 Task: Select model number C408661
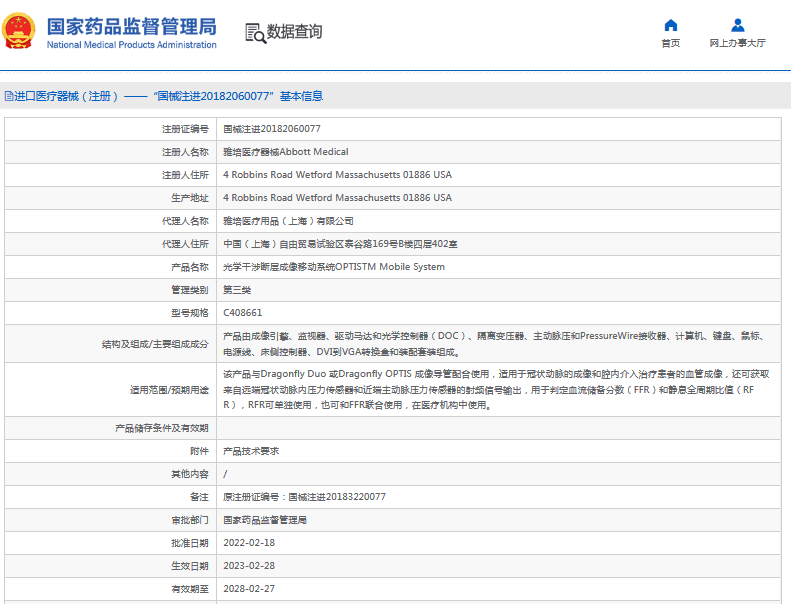click(x=243, y=313)
